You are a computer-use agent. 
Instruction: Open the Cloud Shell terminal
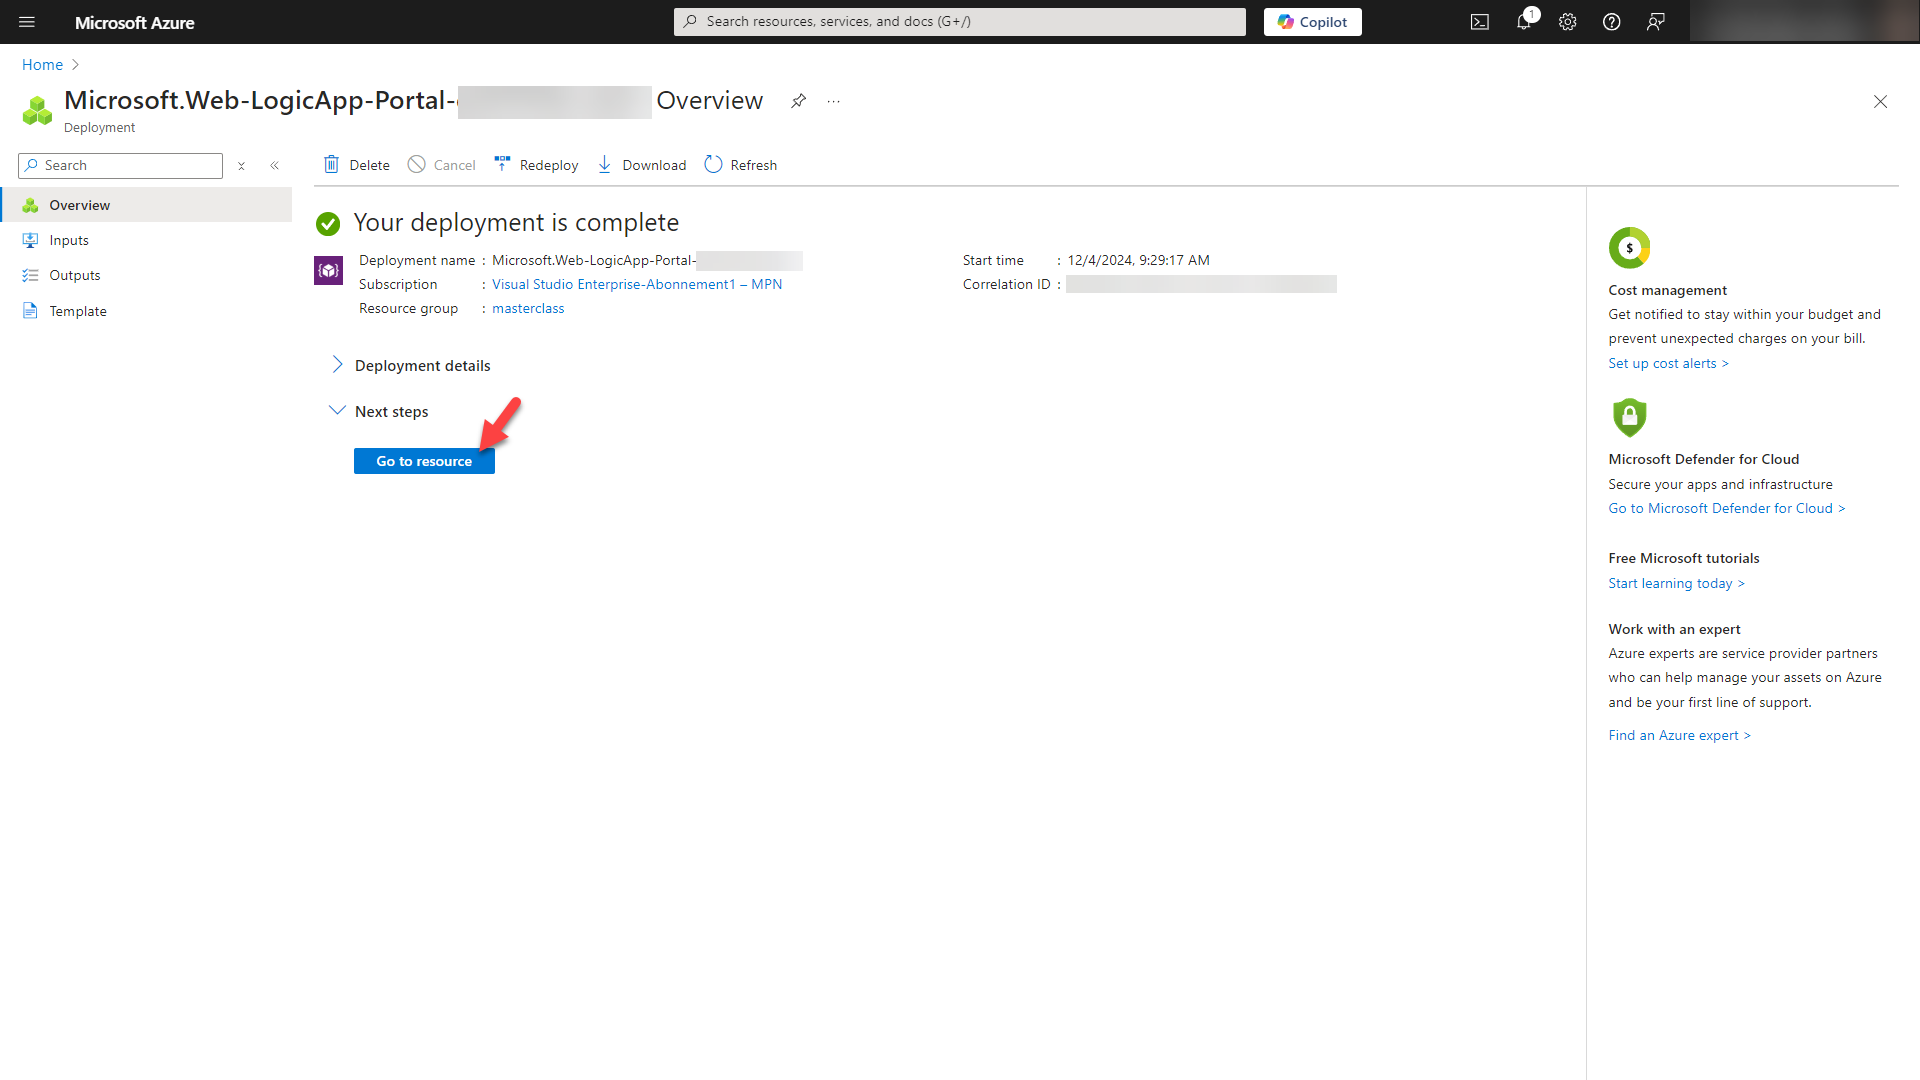pos(1479,21)
